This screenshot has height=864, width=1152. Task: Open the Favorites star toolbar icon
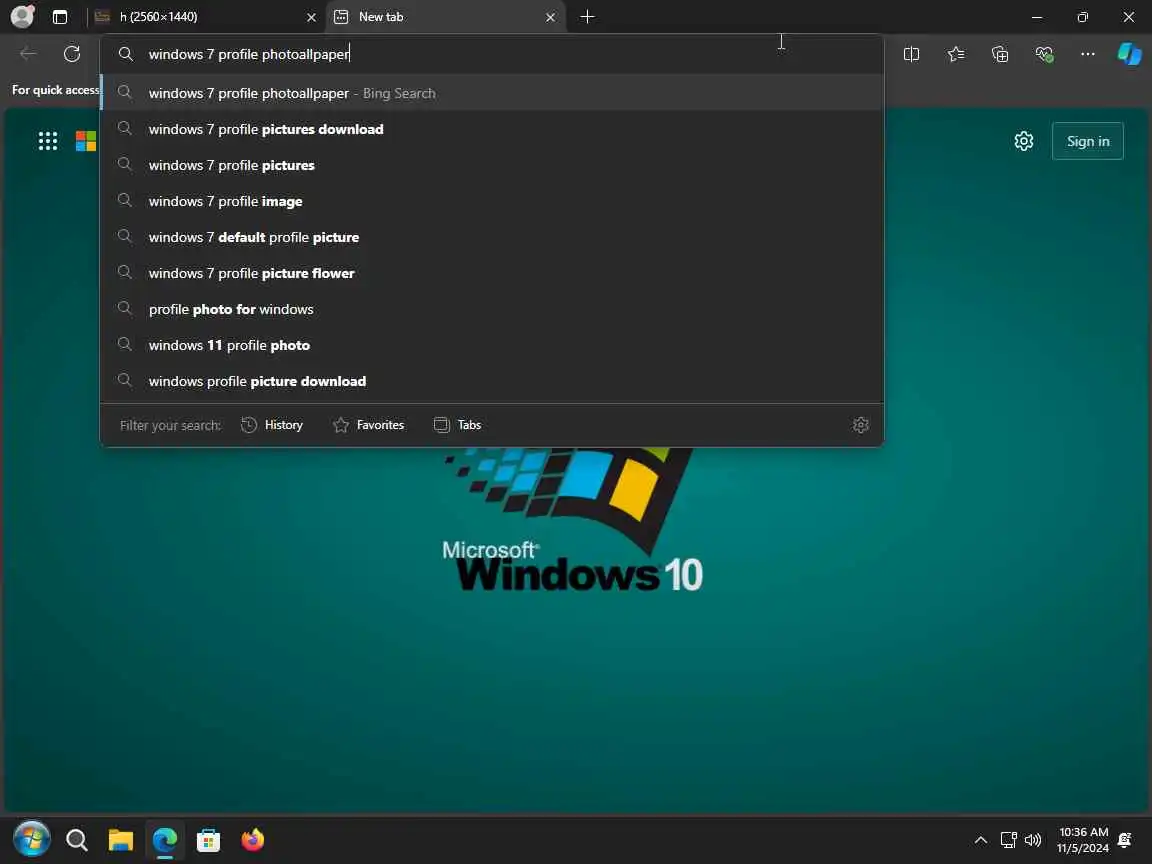click(956, 54)
